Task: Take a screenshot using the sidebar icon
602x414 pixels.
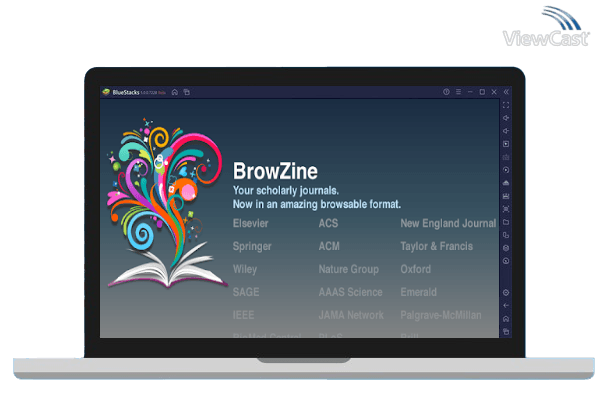Action: [506, 209]
